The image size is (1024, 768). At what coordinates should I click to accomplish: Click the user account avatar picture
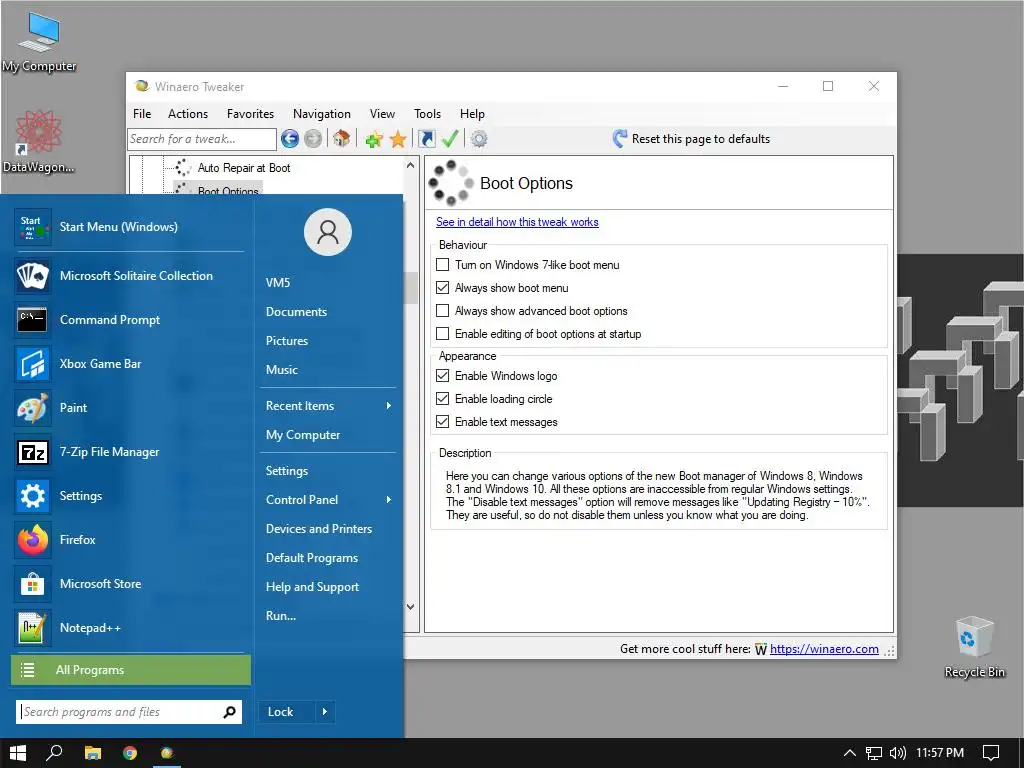(328, 232)
